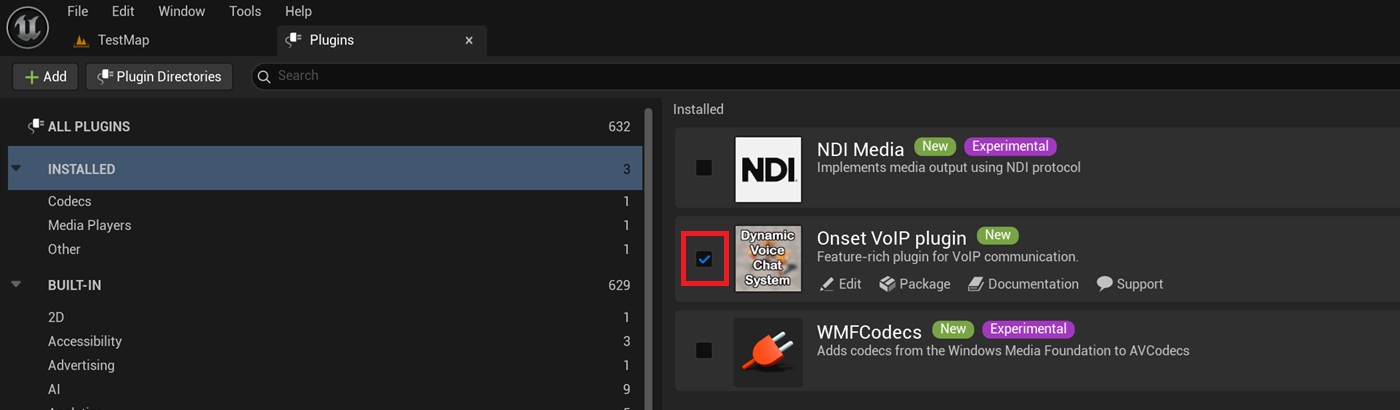Select the All Plugins category
1400x410 pixels.
(325, 127)
